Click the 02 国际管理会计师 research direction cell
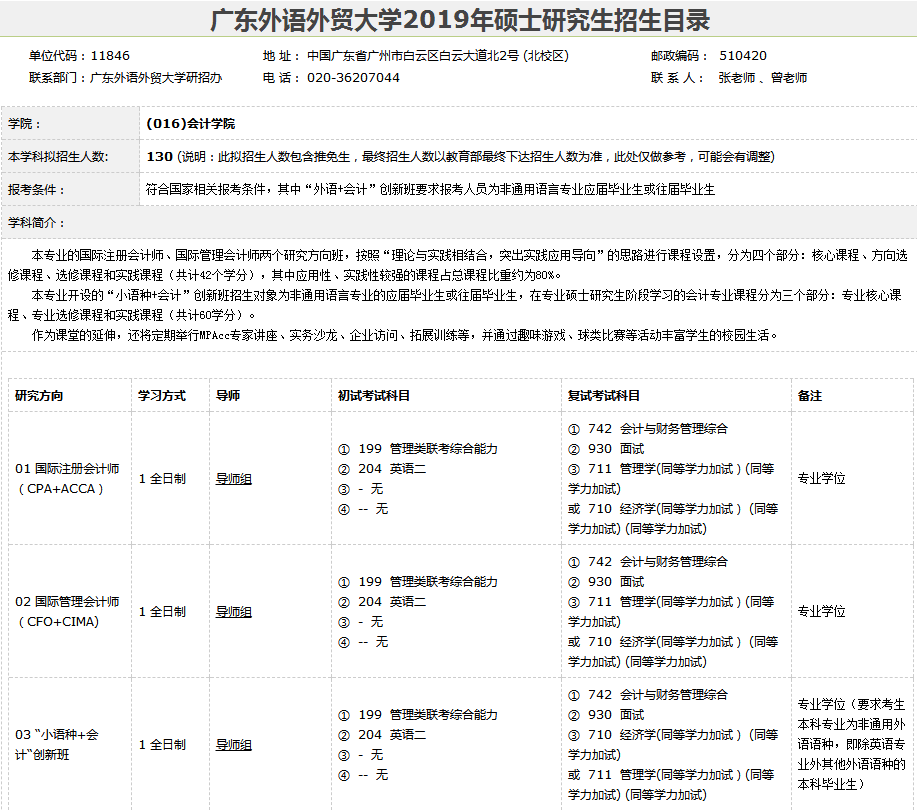 [67, 612]
